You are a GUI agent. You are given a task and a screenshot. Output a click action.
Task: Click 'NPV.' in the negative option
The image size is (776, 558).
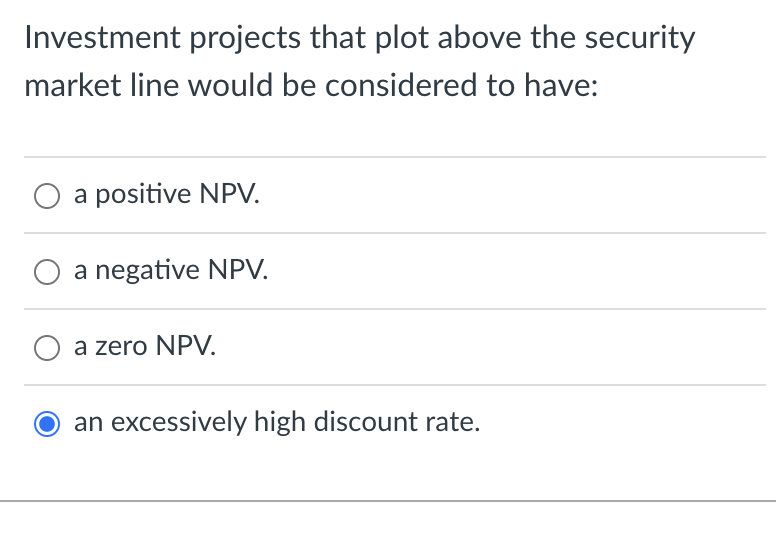pyautogui.click(x=238, y=270)
